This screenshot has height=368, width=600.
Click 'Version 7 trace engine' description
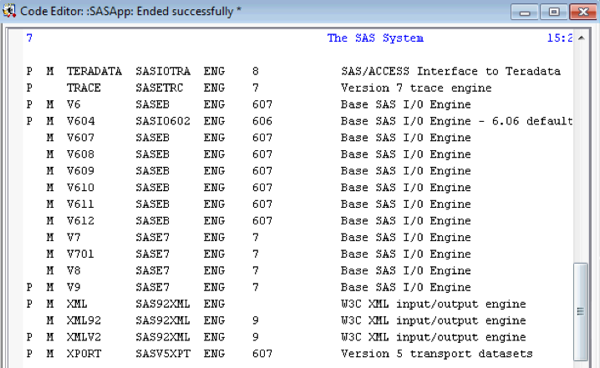pyautogui.click(x=416, y=88)
